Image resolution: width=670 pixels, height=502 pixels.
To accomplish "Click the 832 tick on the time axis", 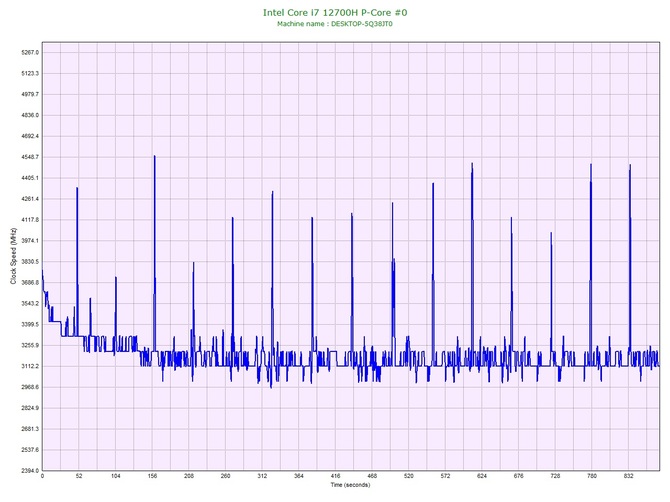I will point(629,476).
